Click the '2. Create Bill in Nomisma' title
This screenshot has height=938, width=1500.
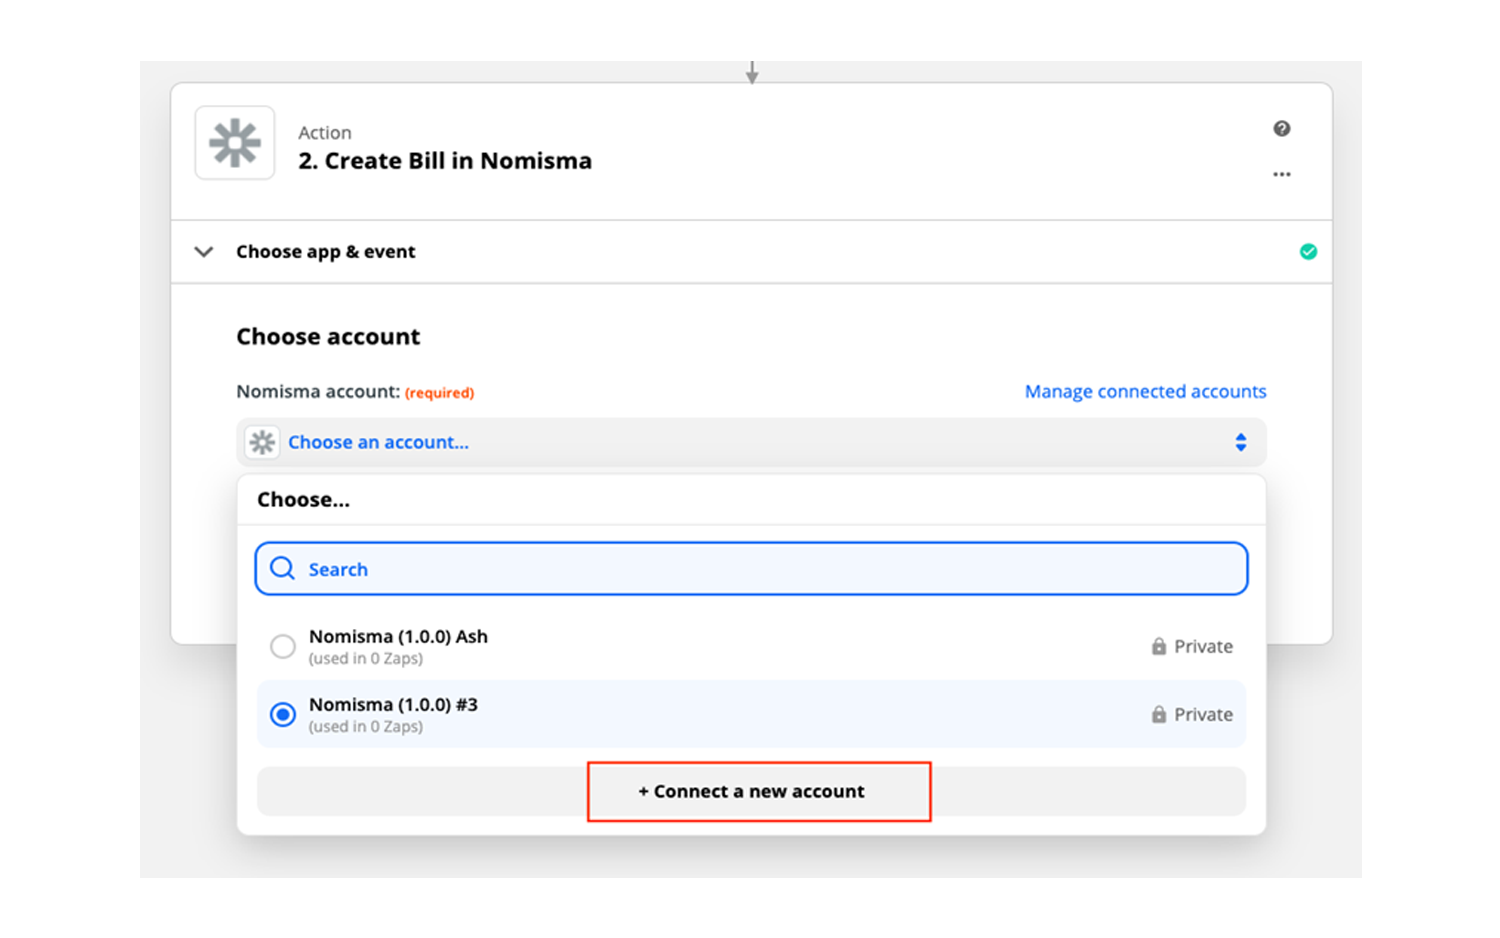pos(445,161)
